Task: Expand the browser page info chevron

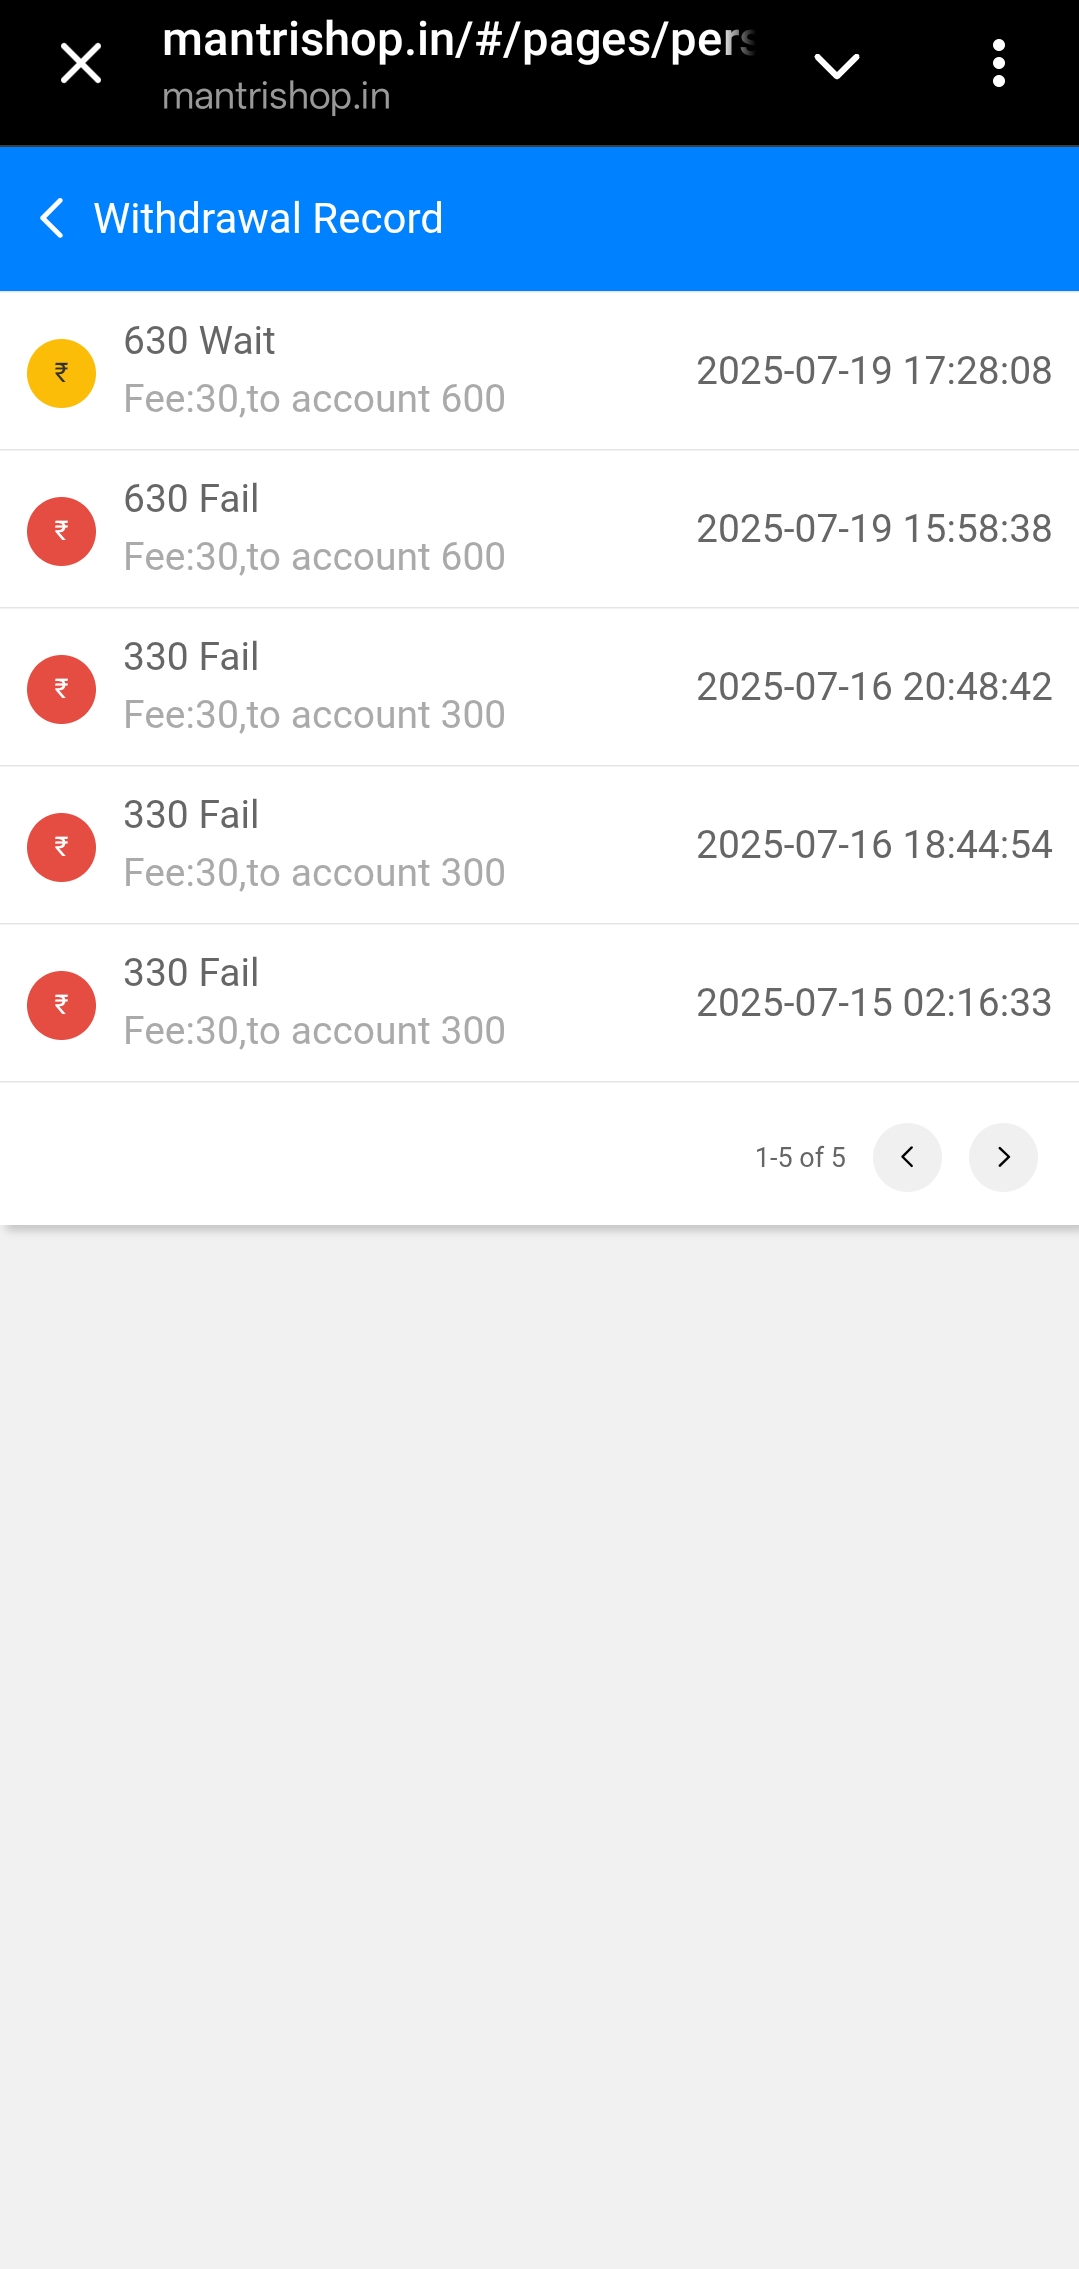Action: coord(836,66)
